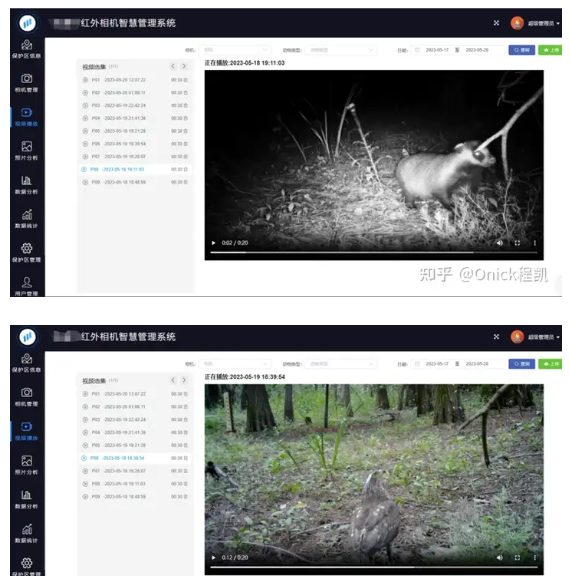Go to previous video page in top list
Viewport: 570px width, 576px height.
pos(173,66)
